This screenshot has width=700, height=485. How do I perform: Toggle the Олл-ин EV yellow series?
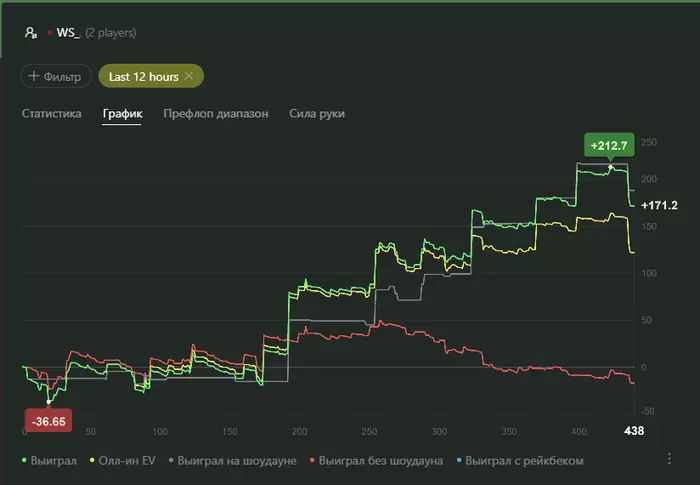click(122, 460)
